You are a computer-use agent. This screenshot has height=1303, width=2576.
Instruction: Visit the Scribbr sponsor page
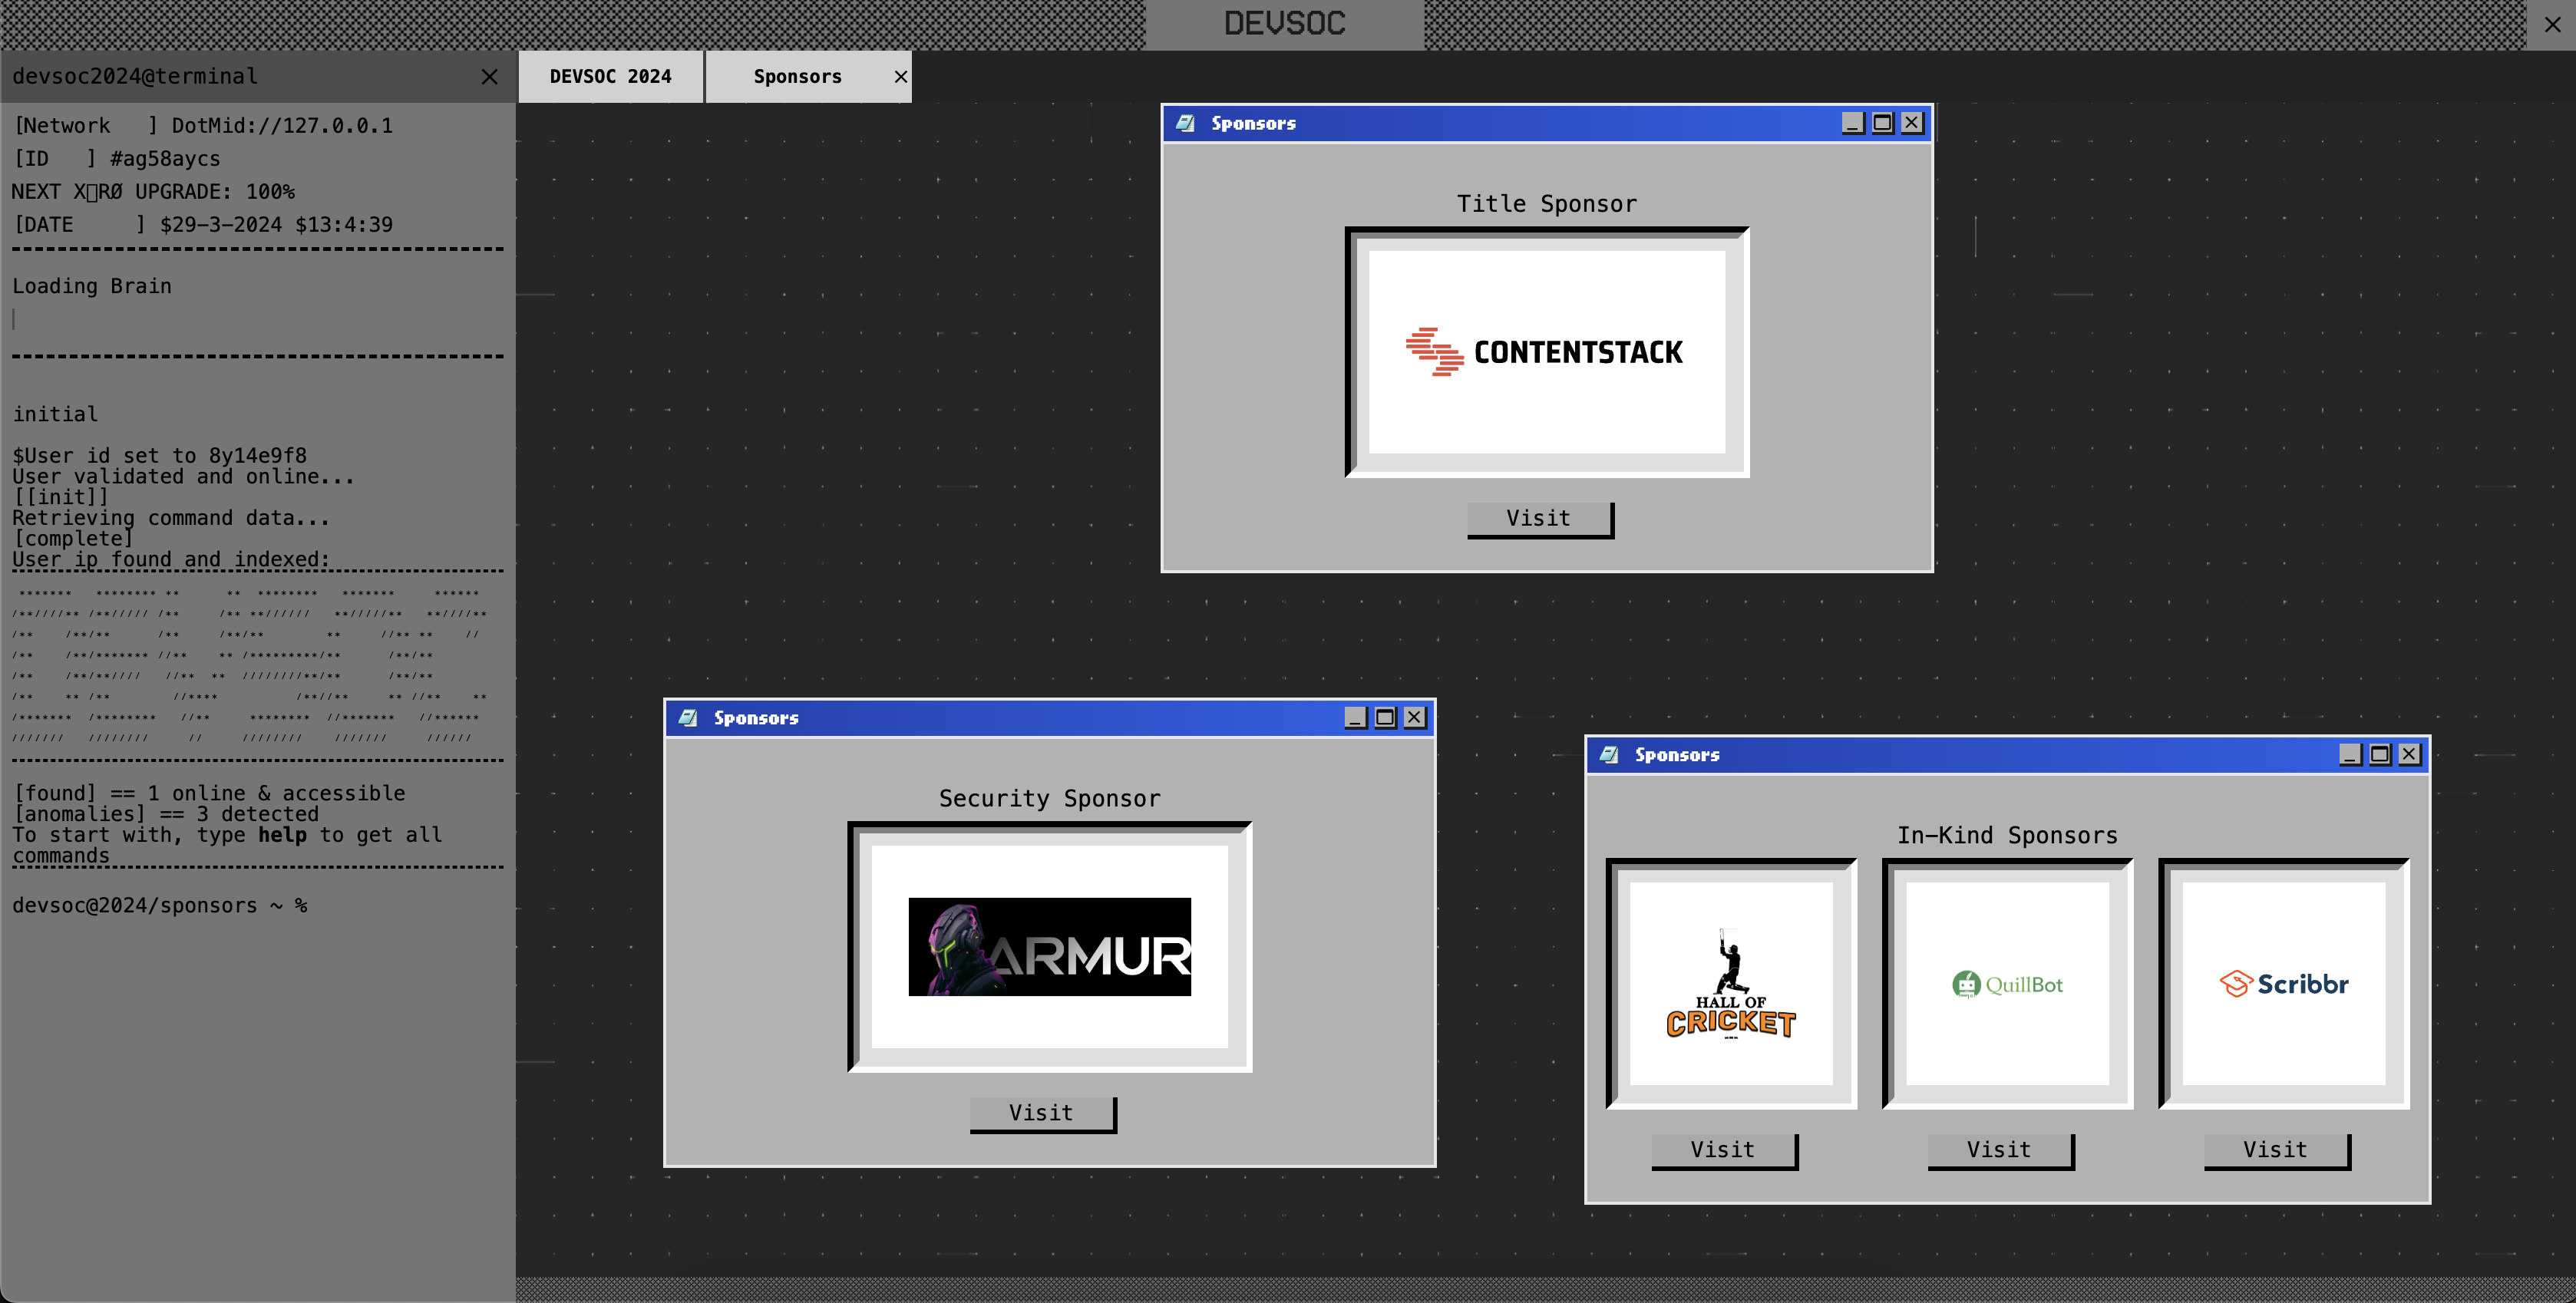(x=2276, y=1151)
